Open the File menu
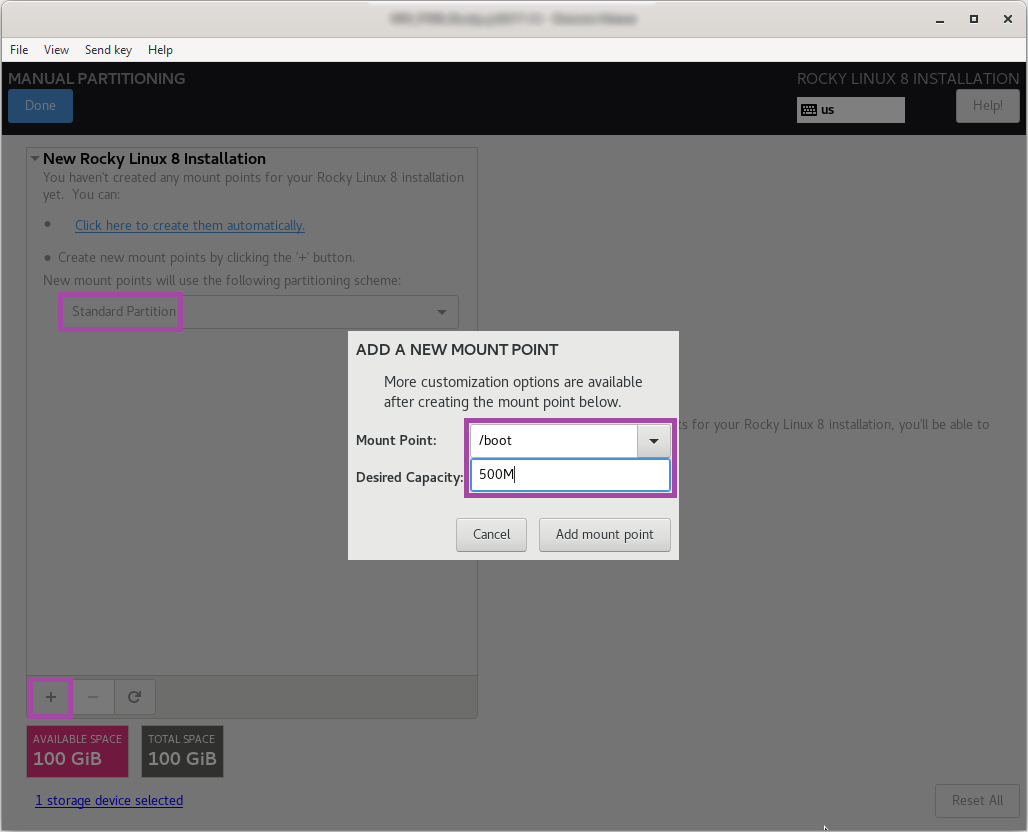1028x832 pixels. [x=19, y=50]
